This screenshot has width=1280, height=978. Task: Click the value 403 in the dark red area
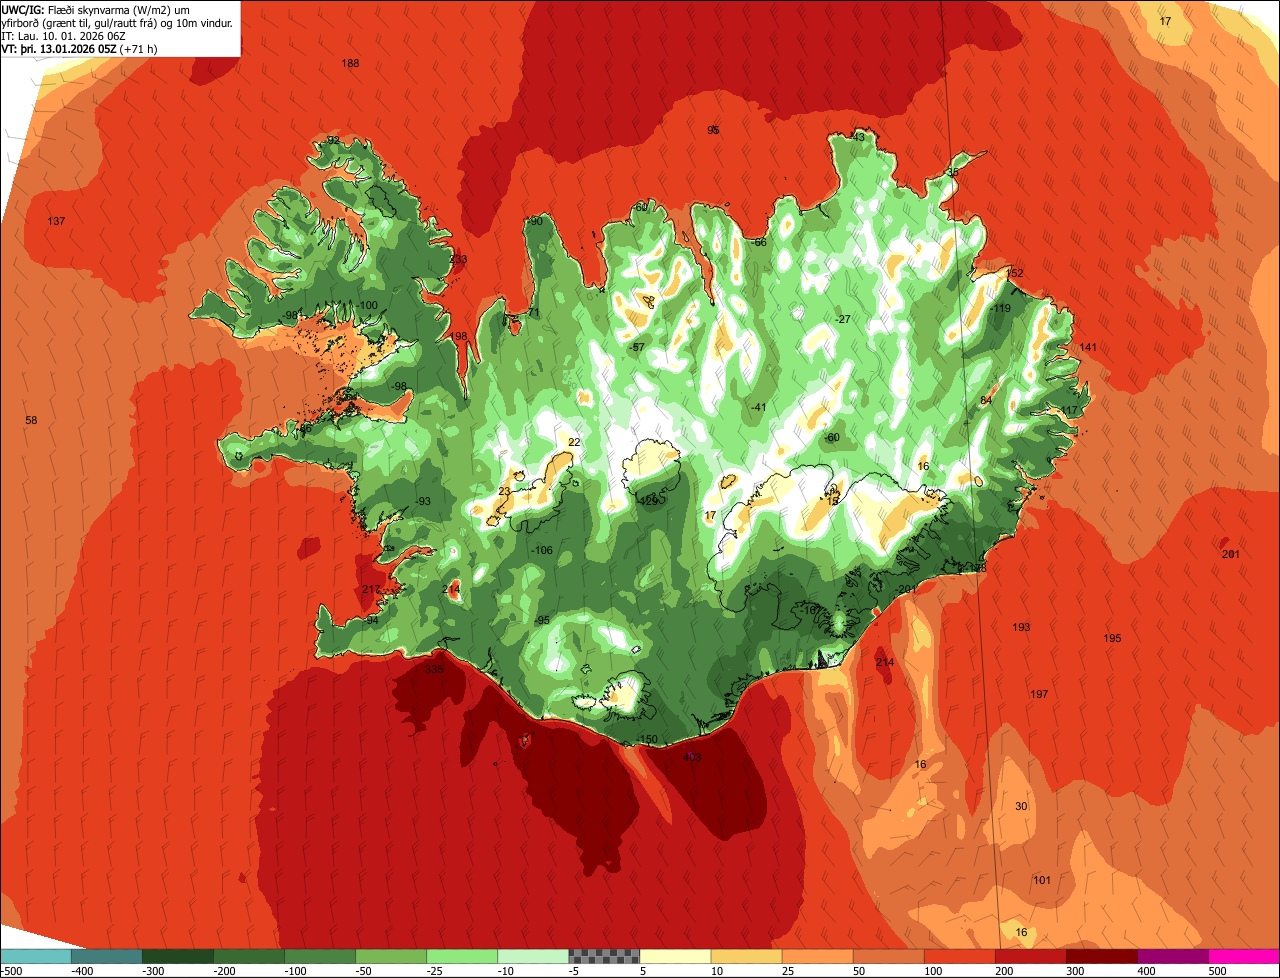tap(692, 757)
